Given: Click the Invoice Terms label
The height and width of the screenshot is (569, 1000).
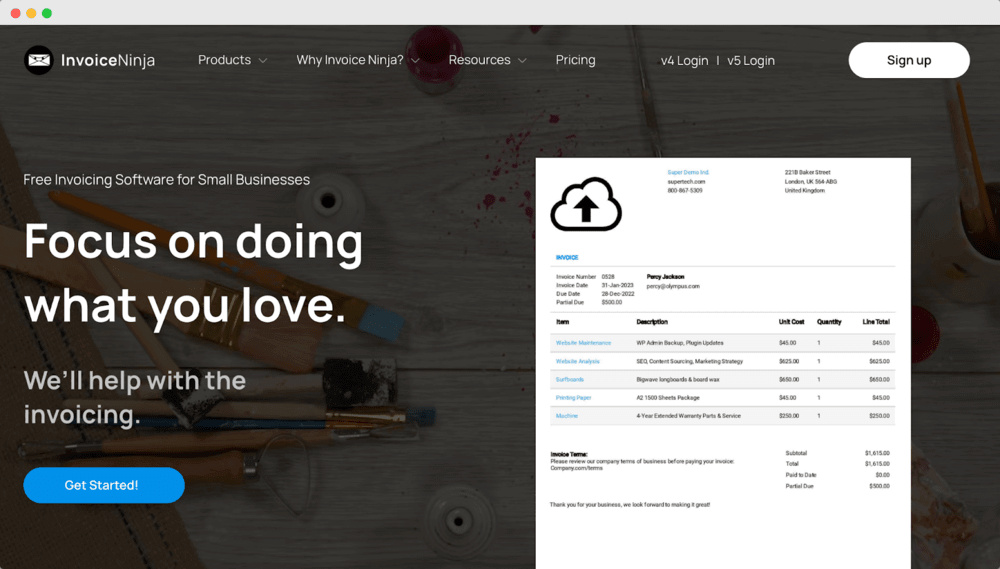Looking at the screenshot, I should tap(569, 454).
